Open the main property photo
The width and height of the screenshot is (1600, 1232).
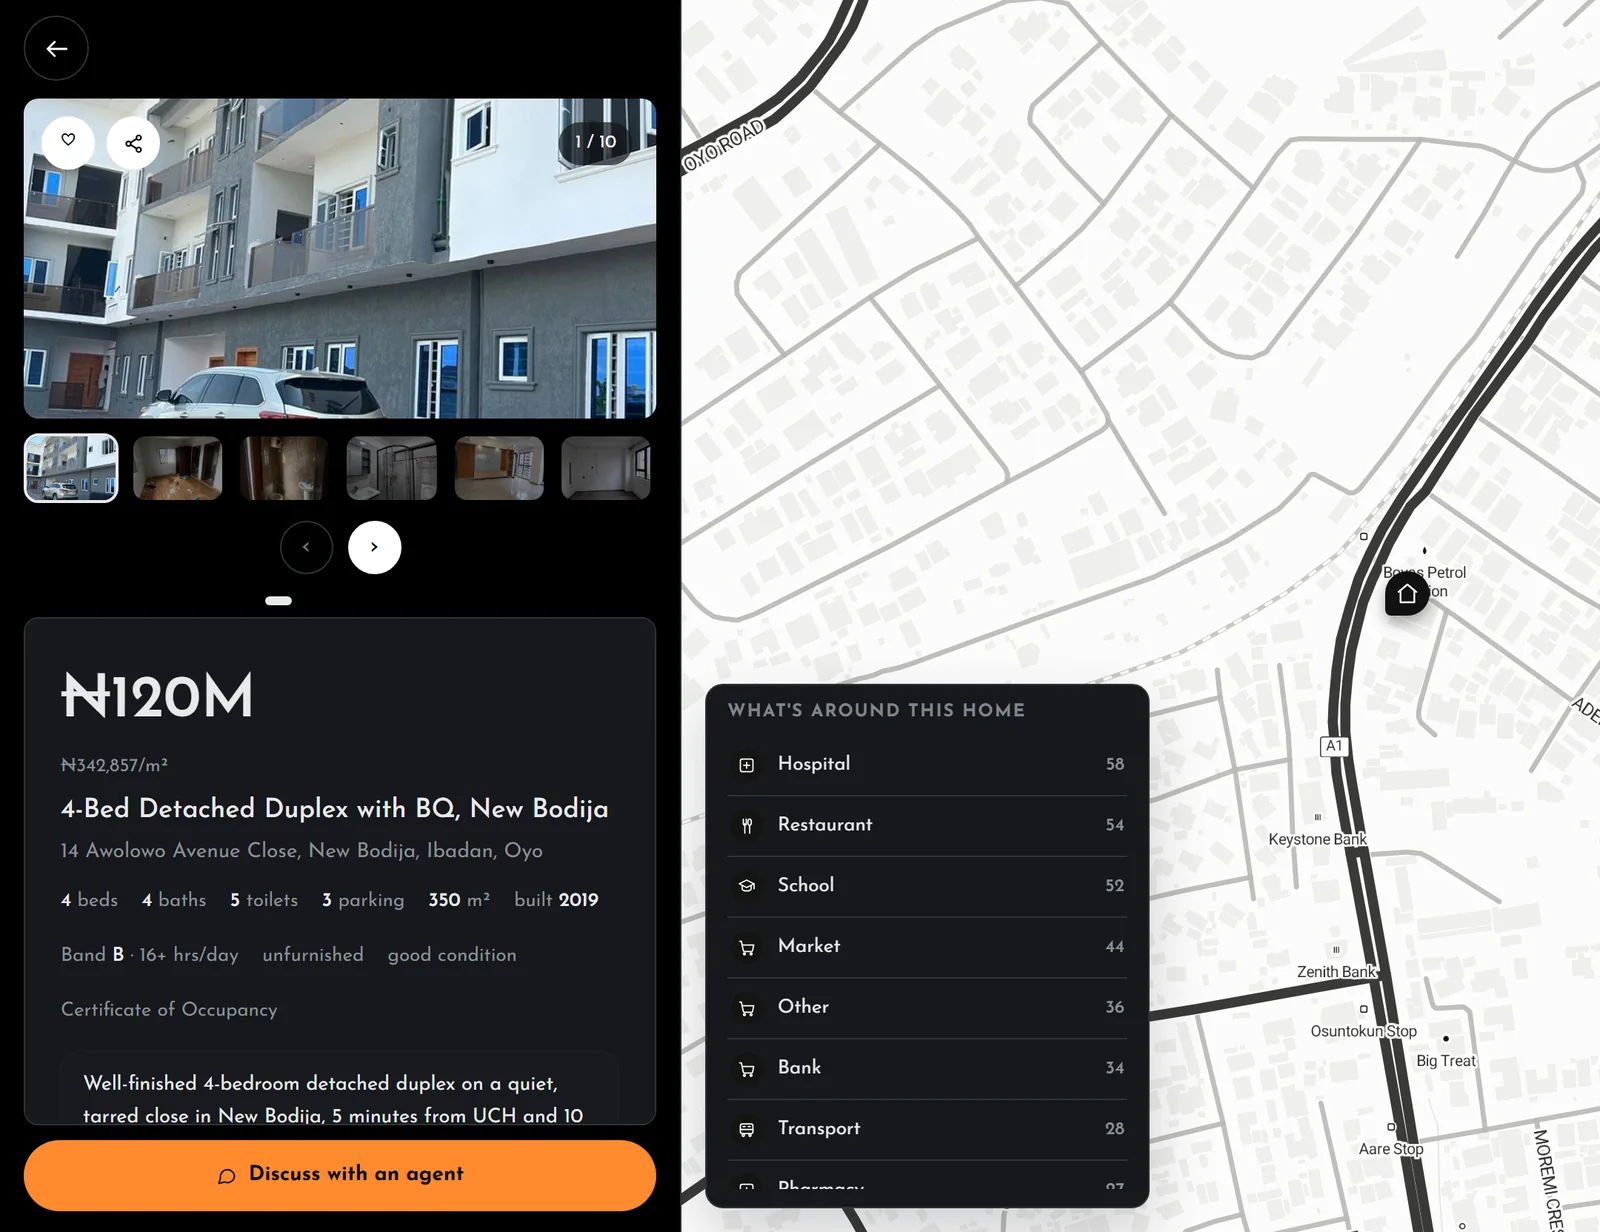click(340, 258)
